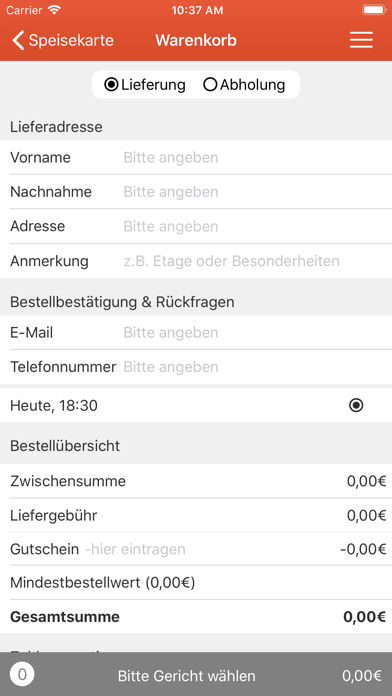Tap Bitte Gericht wählen button
This screenshot has width=392, height=696.
[186, 676]
